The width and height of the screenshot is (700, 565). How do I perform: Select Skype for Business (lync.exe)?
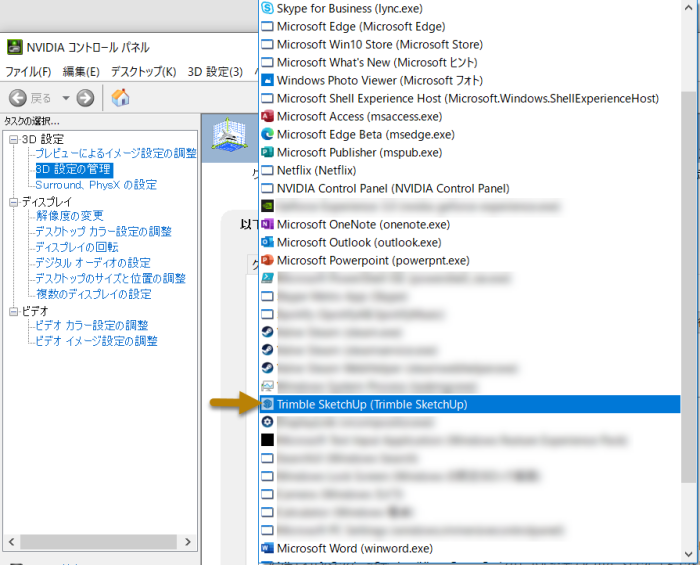[470, 8]
